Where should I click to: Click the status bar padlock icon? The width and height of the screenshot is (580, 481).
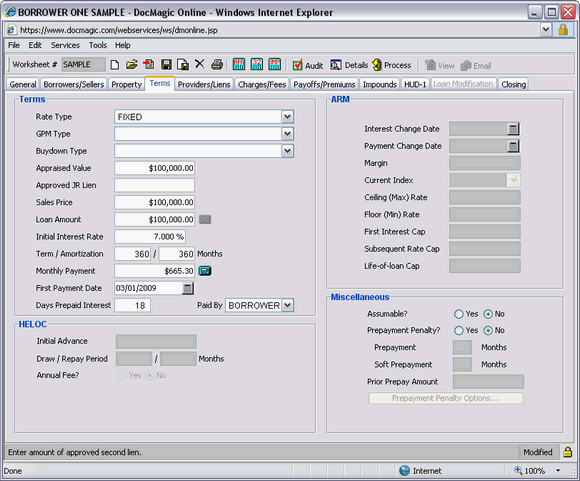pos(567,452)
